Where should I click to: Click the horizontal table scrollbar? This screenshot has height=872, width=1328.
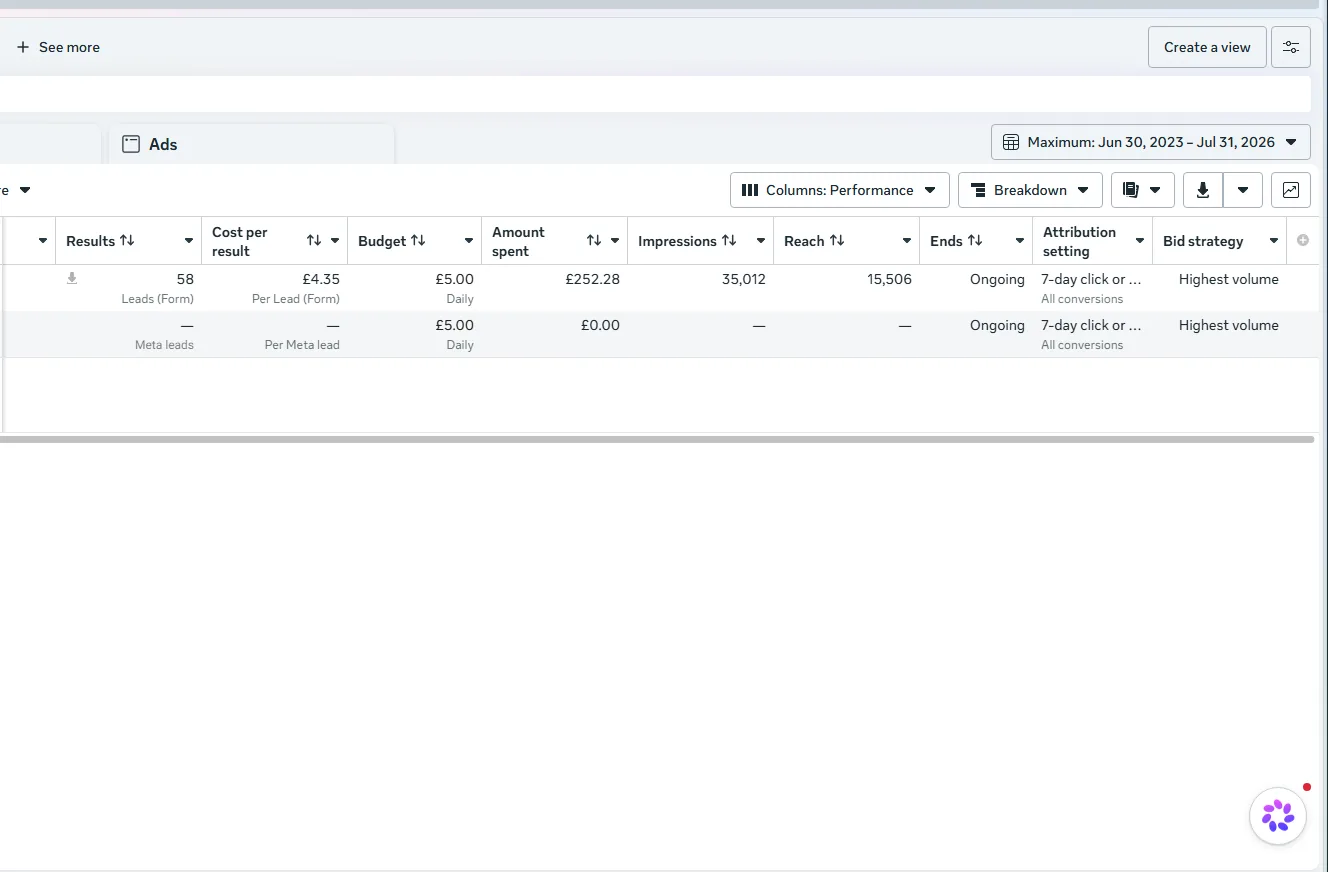[x=657, y=439]
